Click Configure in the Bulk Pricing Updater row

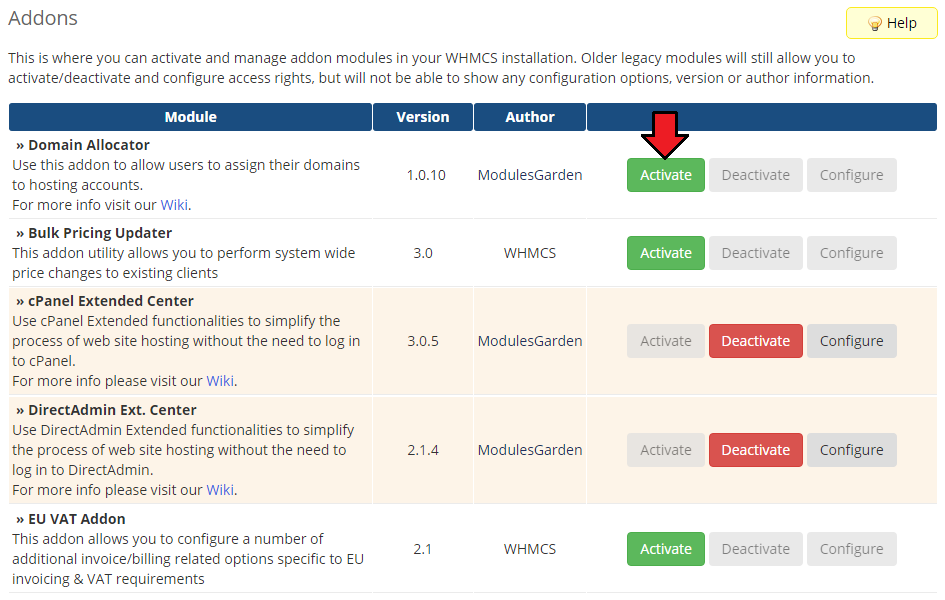pos(851,253)
